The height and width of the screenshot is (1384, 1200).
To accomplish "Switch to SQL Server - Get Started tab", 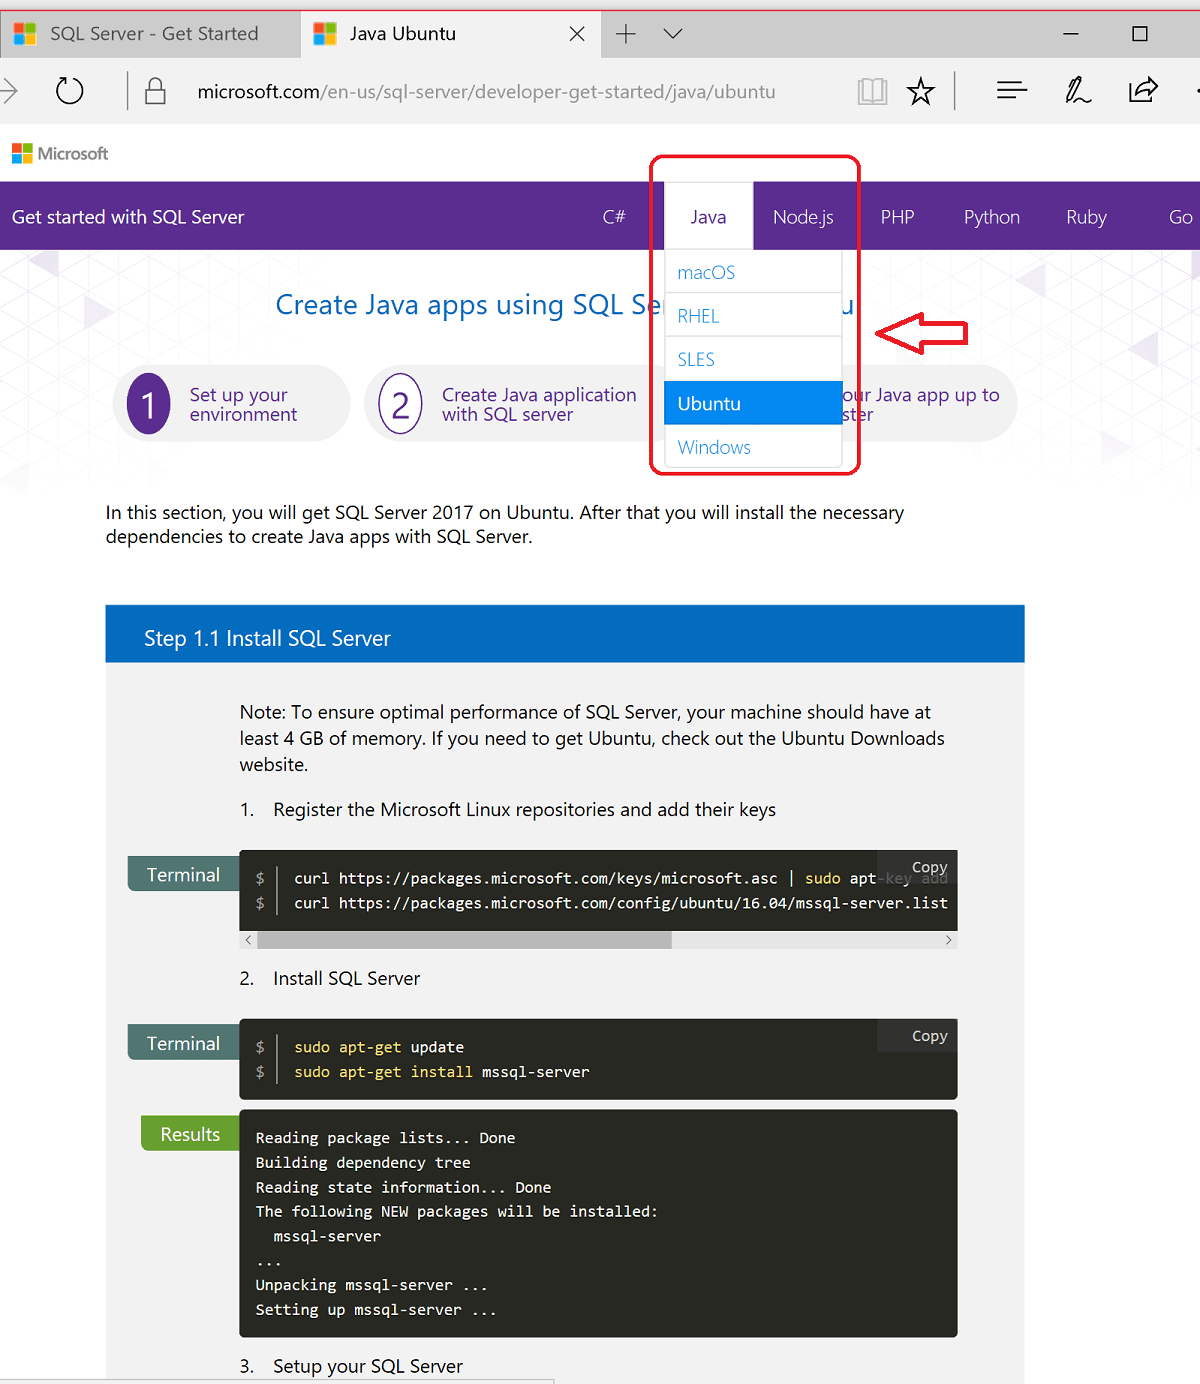I will tap(150, 34).
